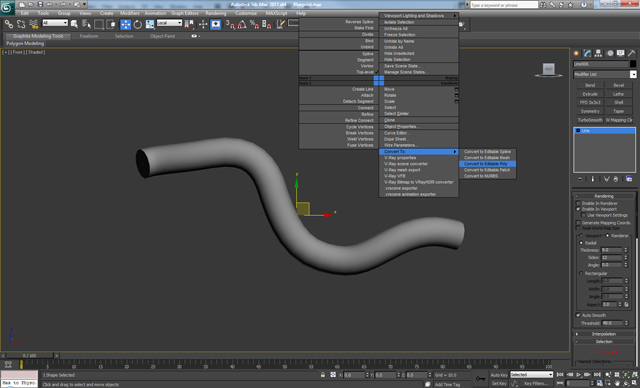Click the Bind to Space Warp icon
640x388 pixels.
(33, 24)
